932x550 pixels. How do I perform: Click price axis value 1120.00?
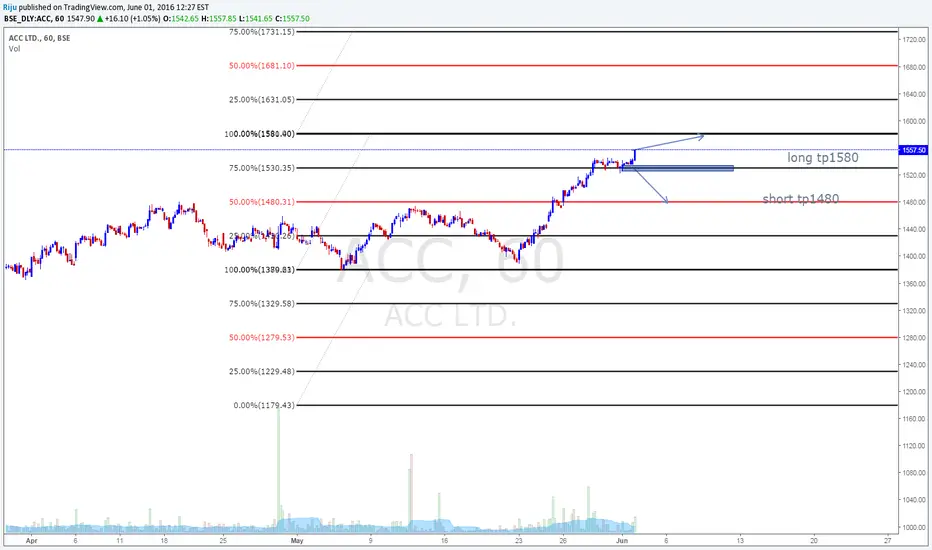pyautogui.click(x=914, y=446)
